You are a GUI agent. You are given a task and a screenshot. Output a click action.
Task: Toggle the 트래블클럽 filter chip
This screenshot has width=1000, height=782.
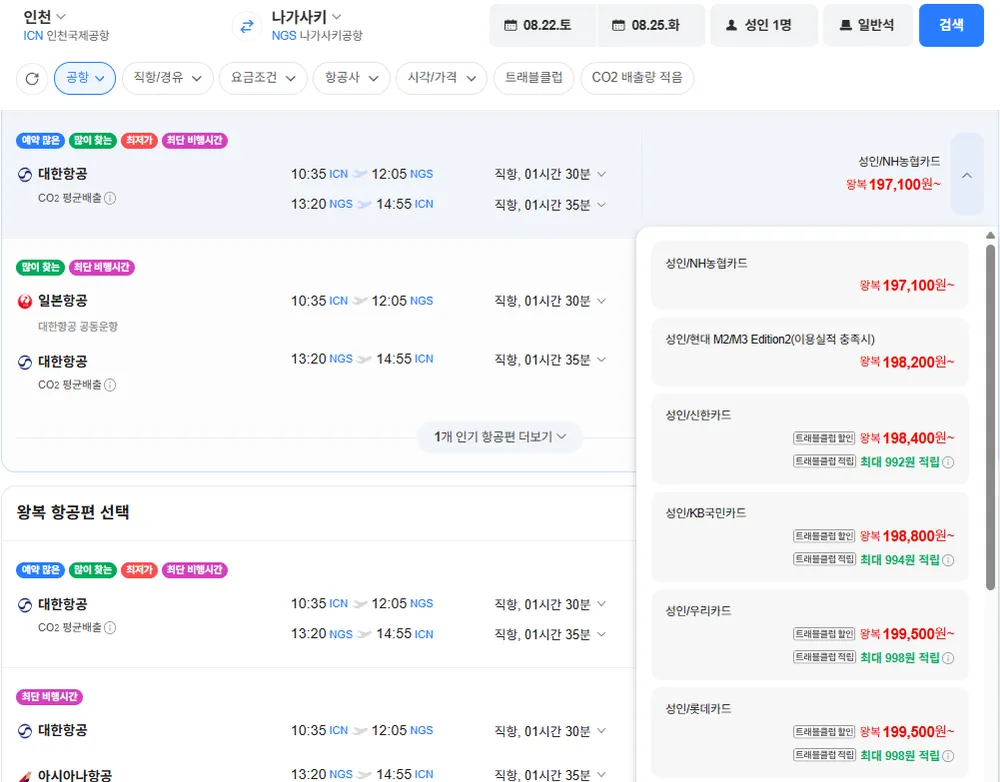click(534, 78)
